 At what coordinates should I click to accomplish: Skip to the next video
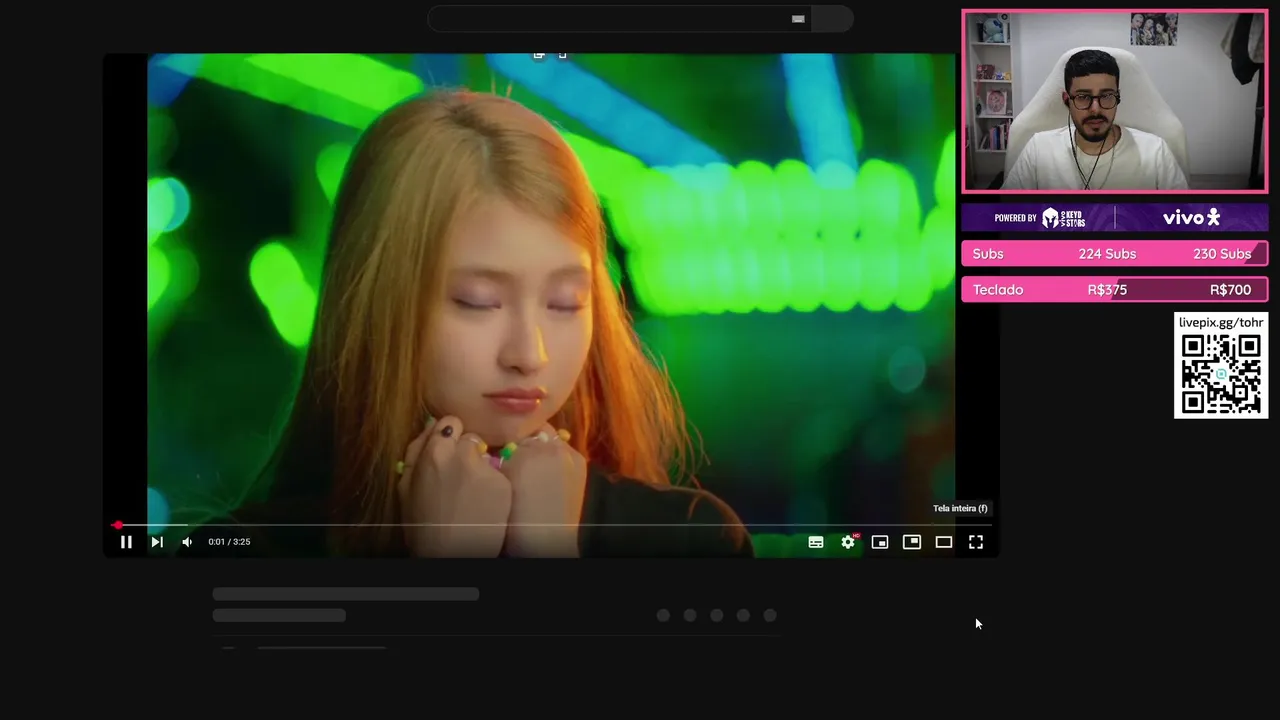click(157, 542)
